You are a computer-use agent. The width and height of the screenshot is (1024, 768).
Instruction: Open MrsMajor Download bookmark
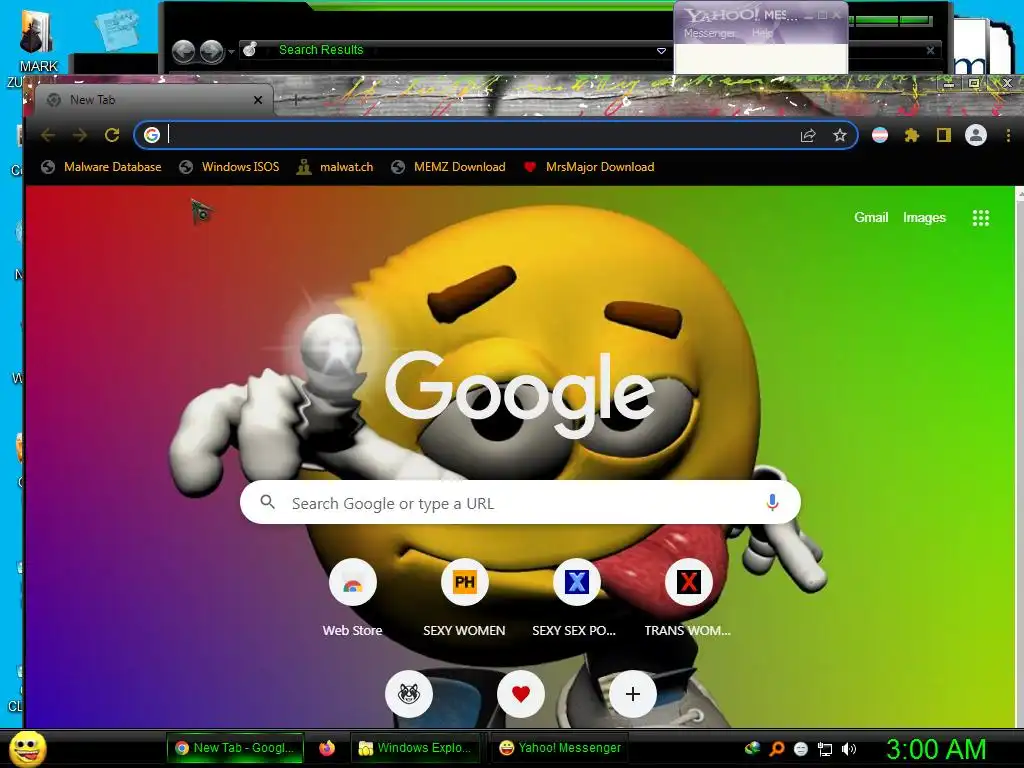tap(589, 167)
